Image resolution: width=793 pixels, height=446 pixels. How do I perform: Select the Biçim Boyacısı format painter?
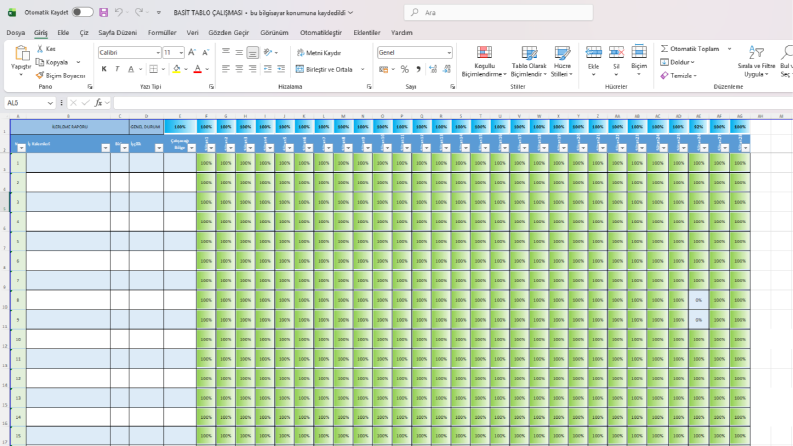[60, 75]
